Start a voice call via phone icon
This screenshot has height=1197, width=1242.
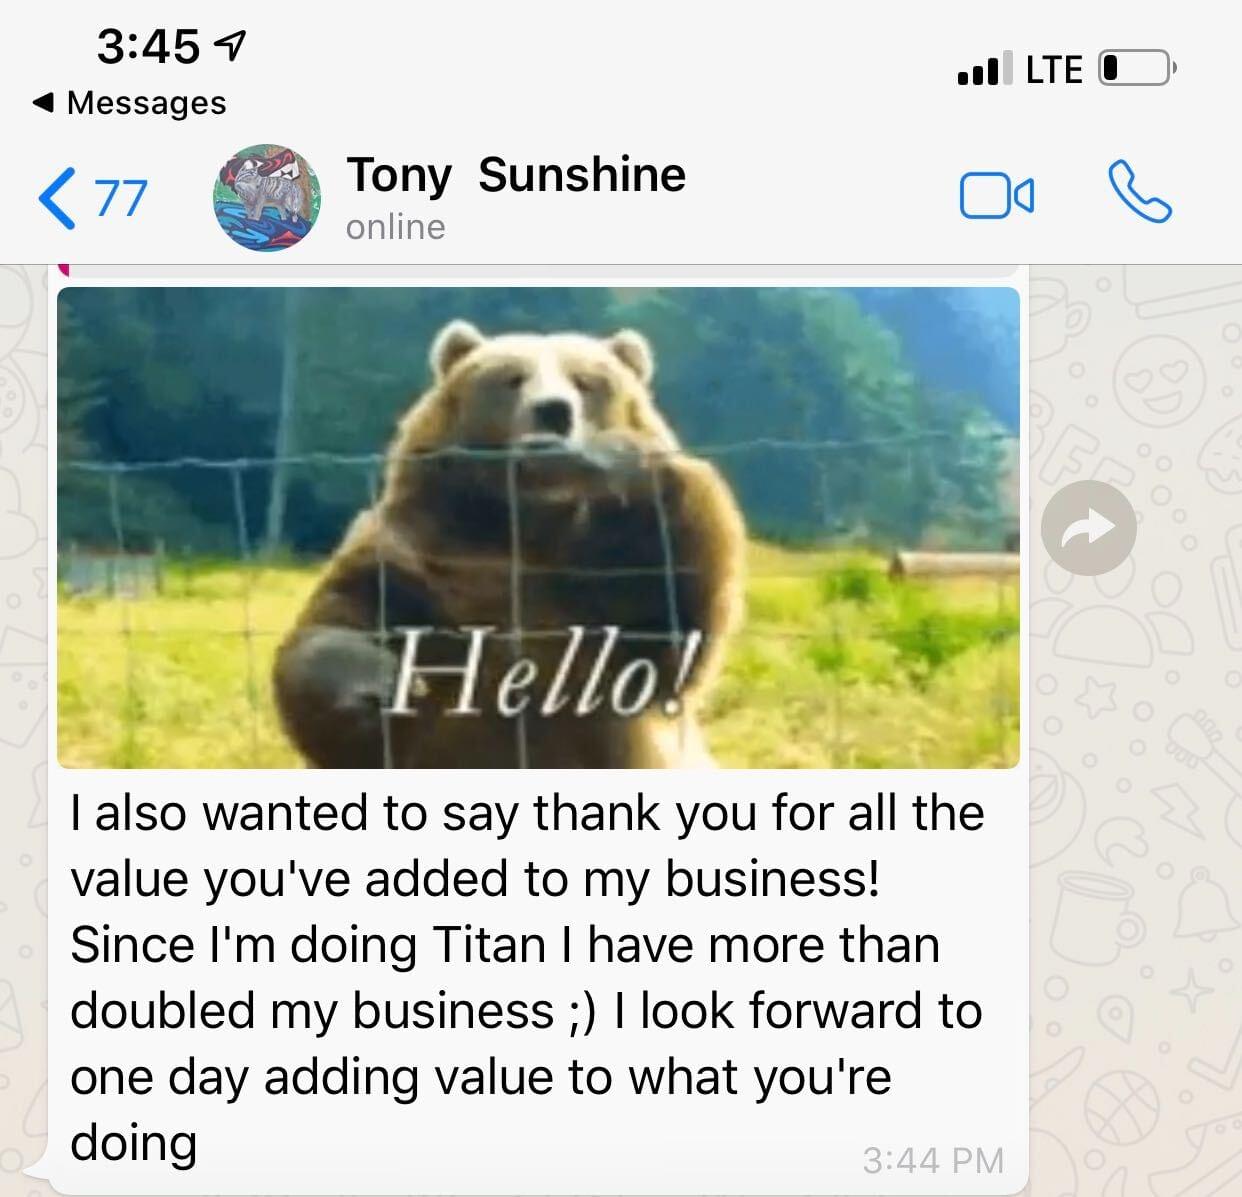tap(1139, 192)
